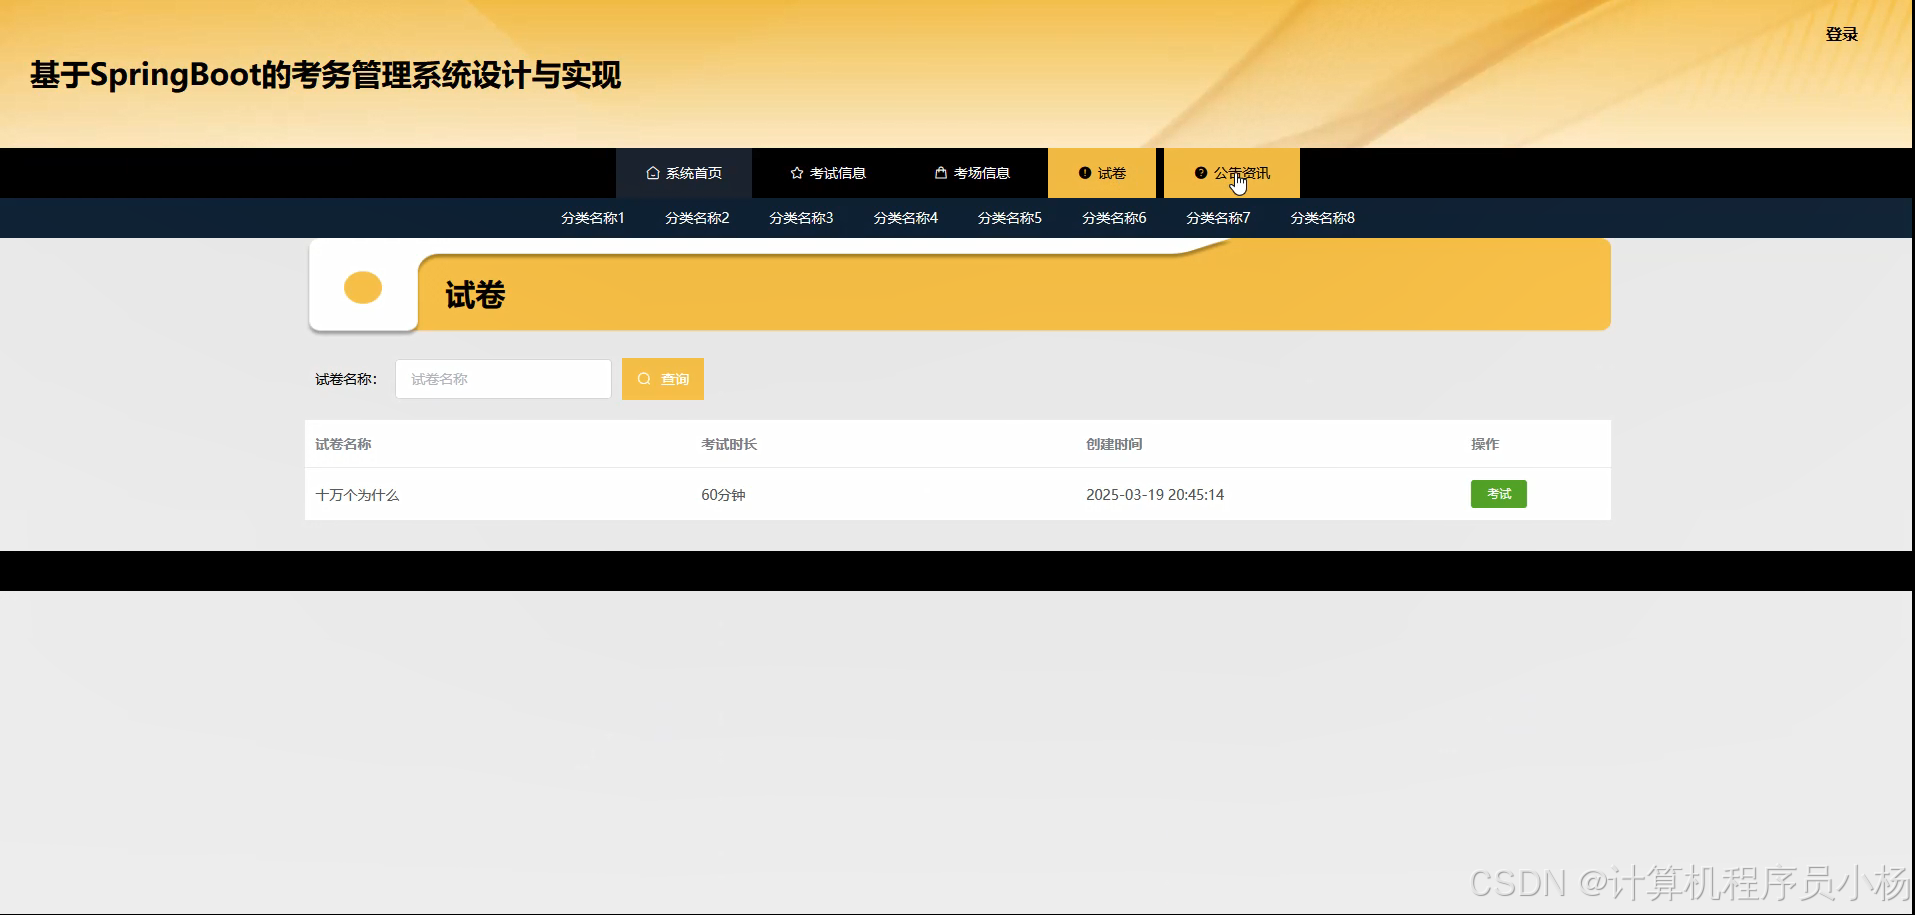Click the 2025-03-19 20:45:14 timestamp cell
Screen dimensions: 1915x915
[1155, 495]
